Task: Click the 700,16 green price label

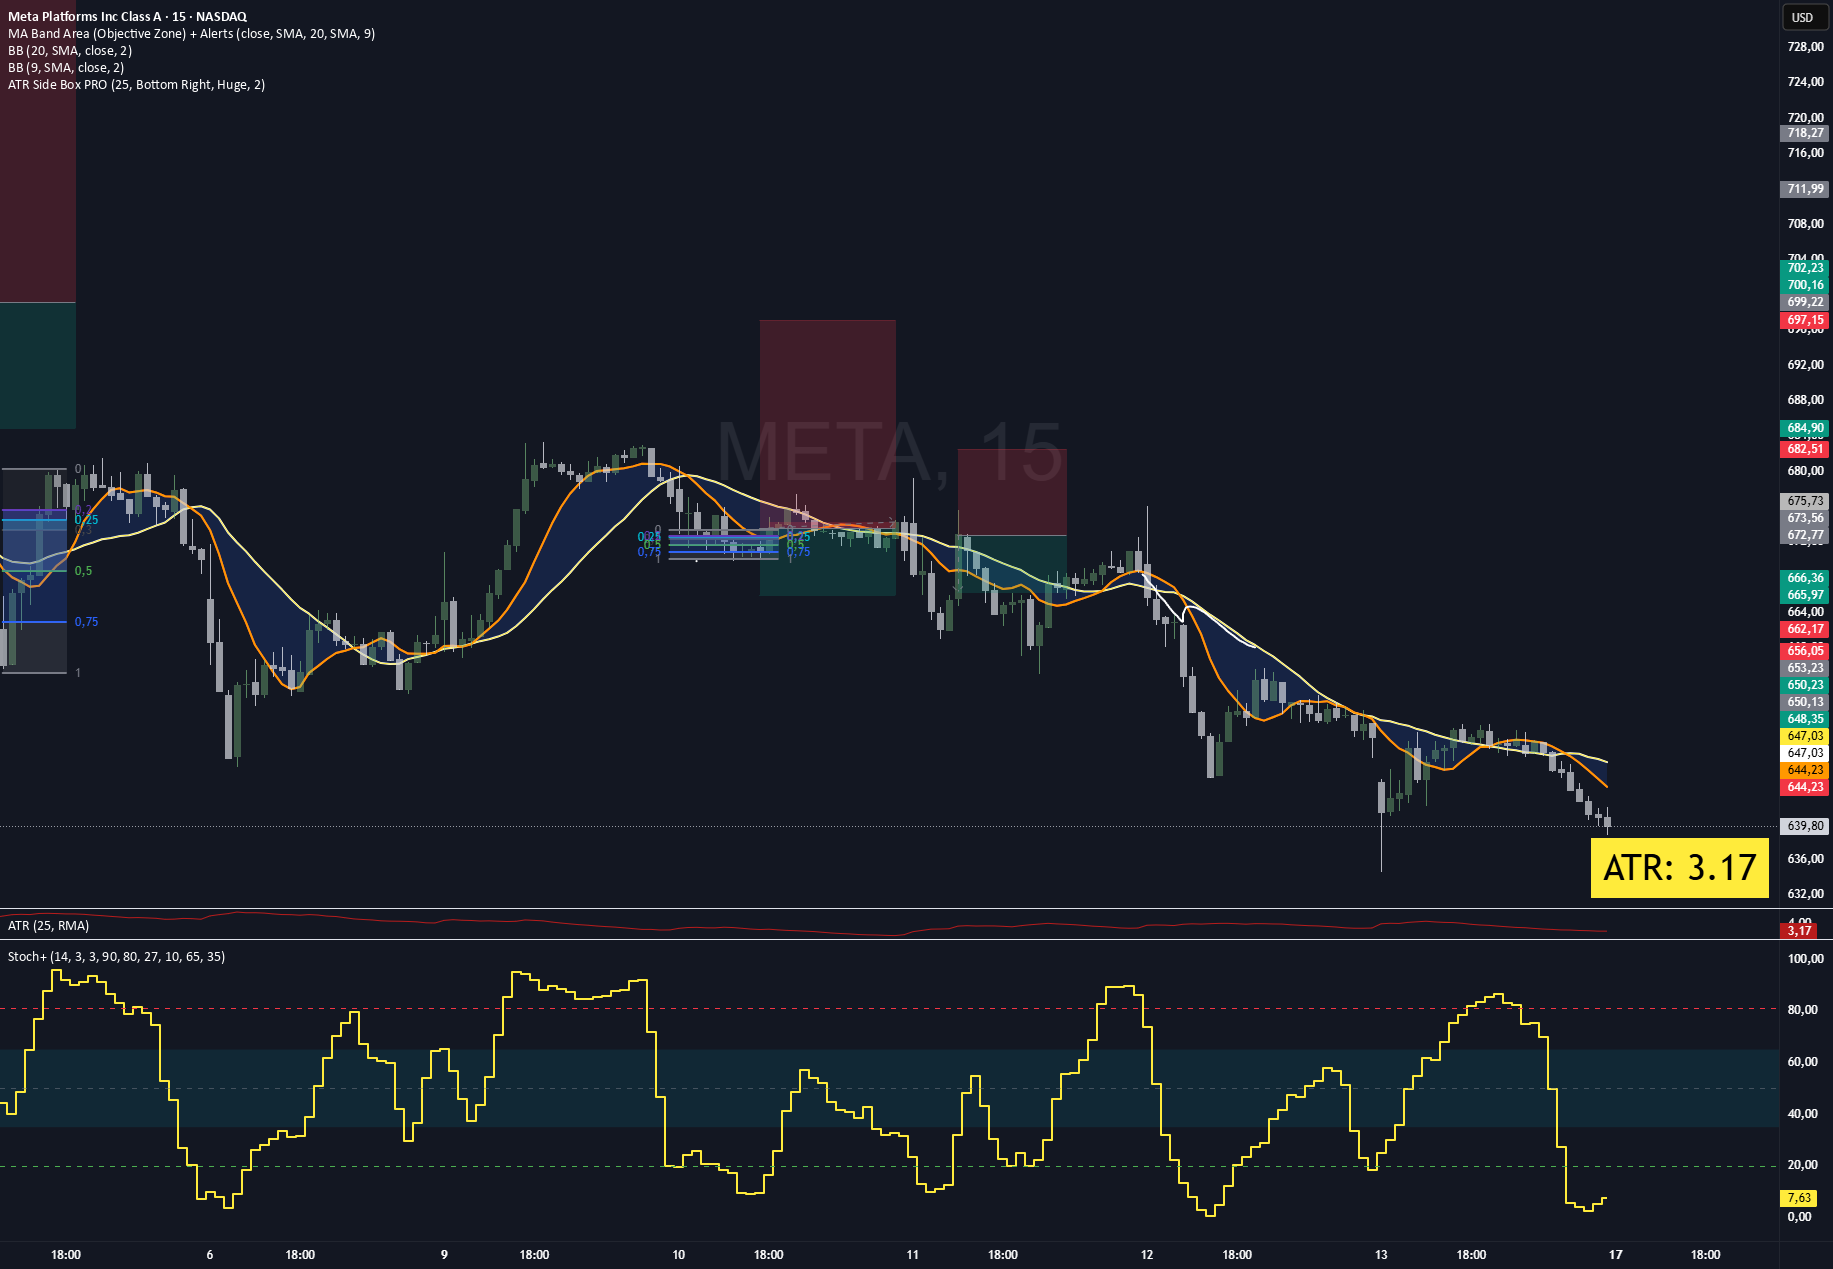Action: [x=1805, y=285]
